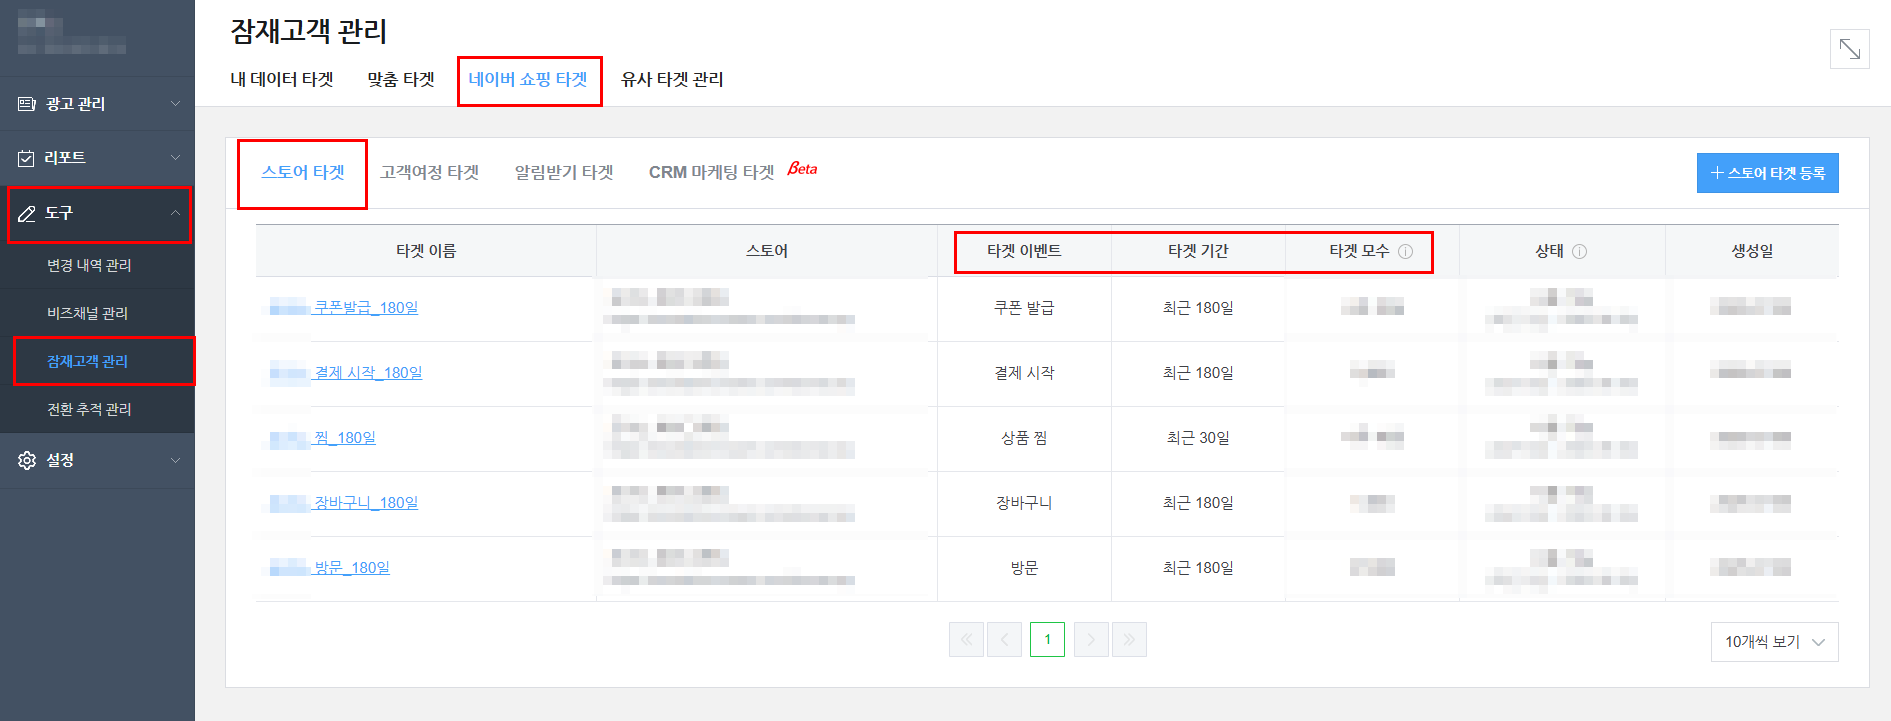Select the CRM 마케팅 타겟 tab
Viewport: 1891px width, 721px height.
(711, 173)
